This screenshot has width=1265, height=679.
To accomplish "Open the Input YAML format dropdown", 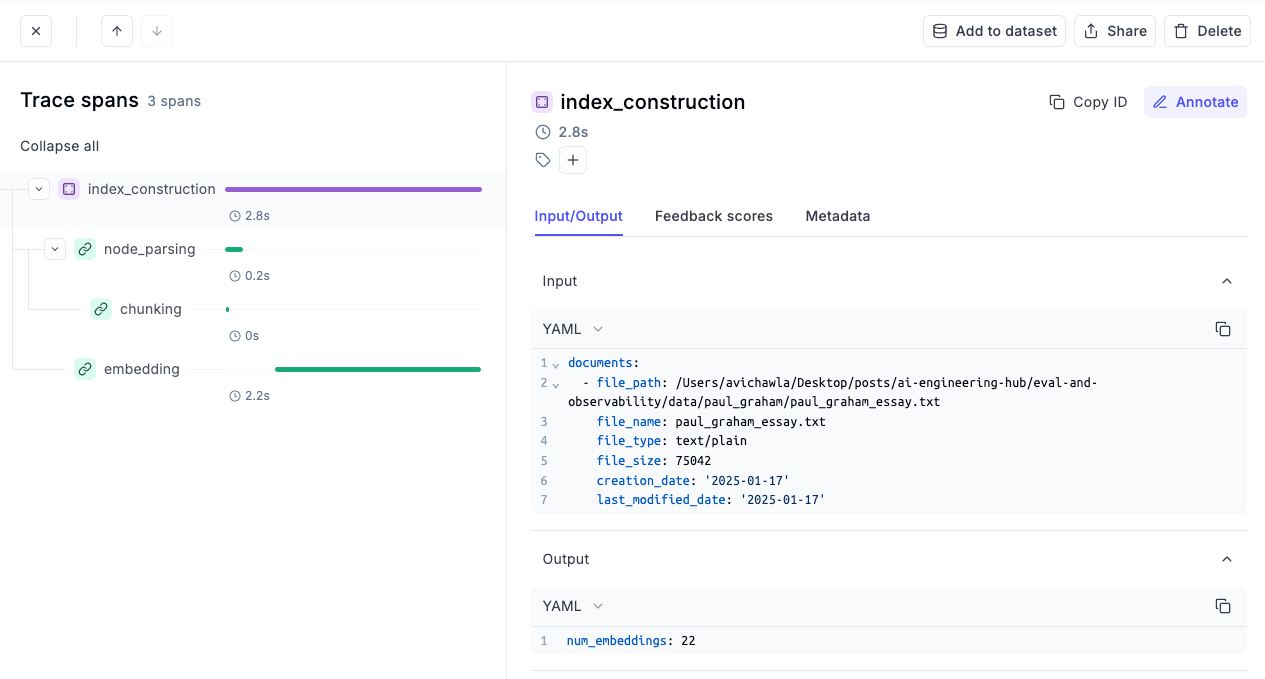I will click(x=573, y=329).
